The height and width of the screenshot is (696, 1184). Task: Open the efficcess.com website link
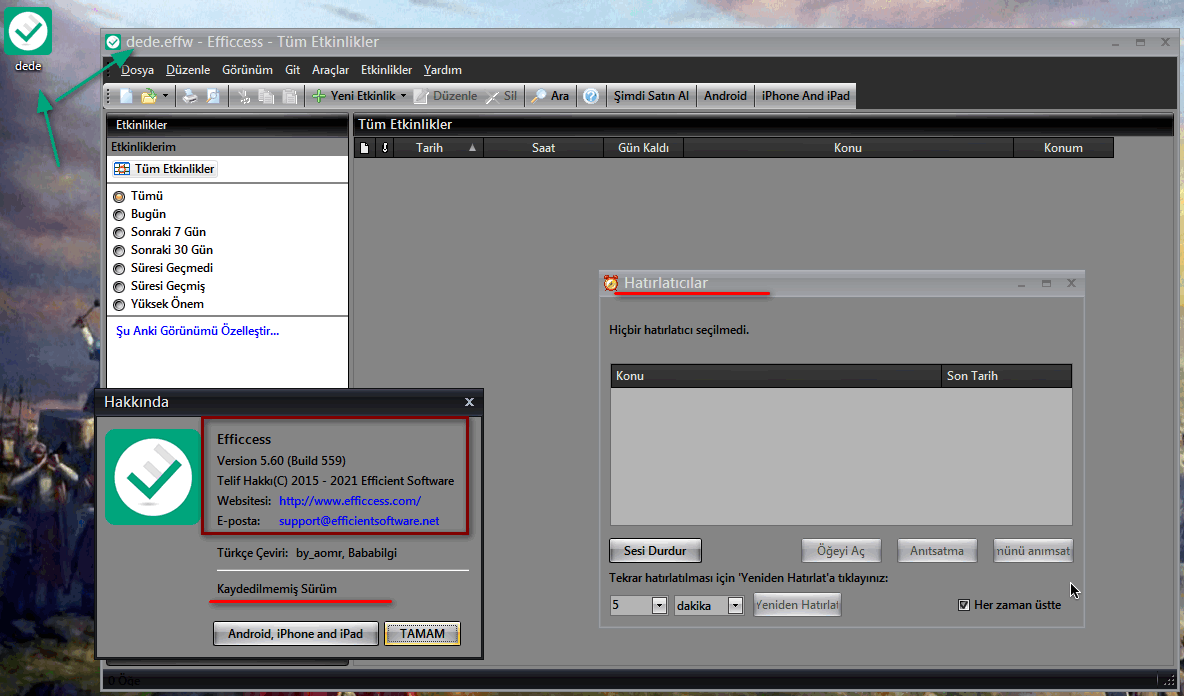click(350, 501)
